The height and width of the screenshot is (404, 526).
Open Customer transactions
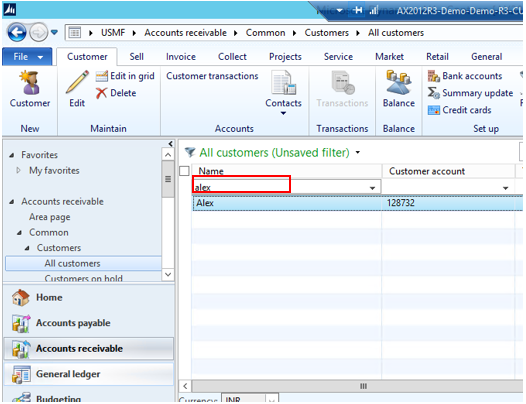[212, 76]
